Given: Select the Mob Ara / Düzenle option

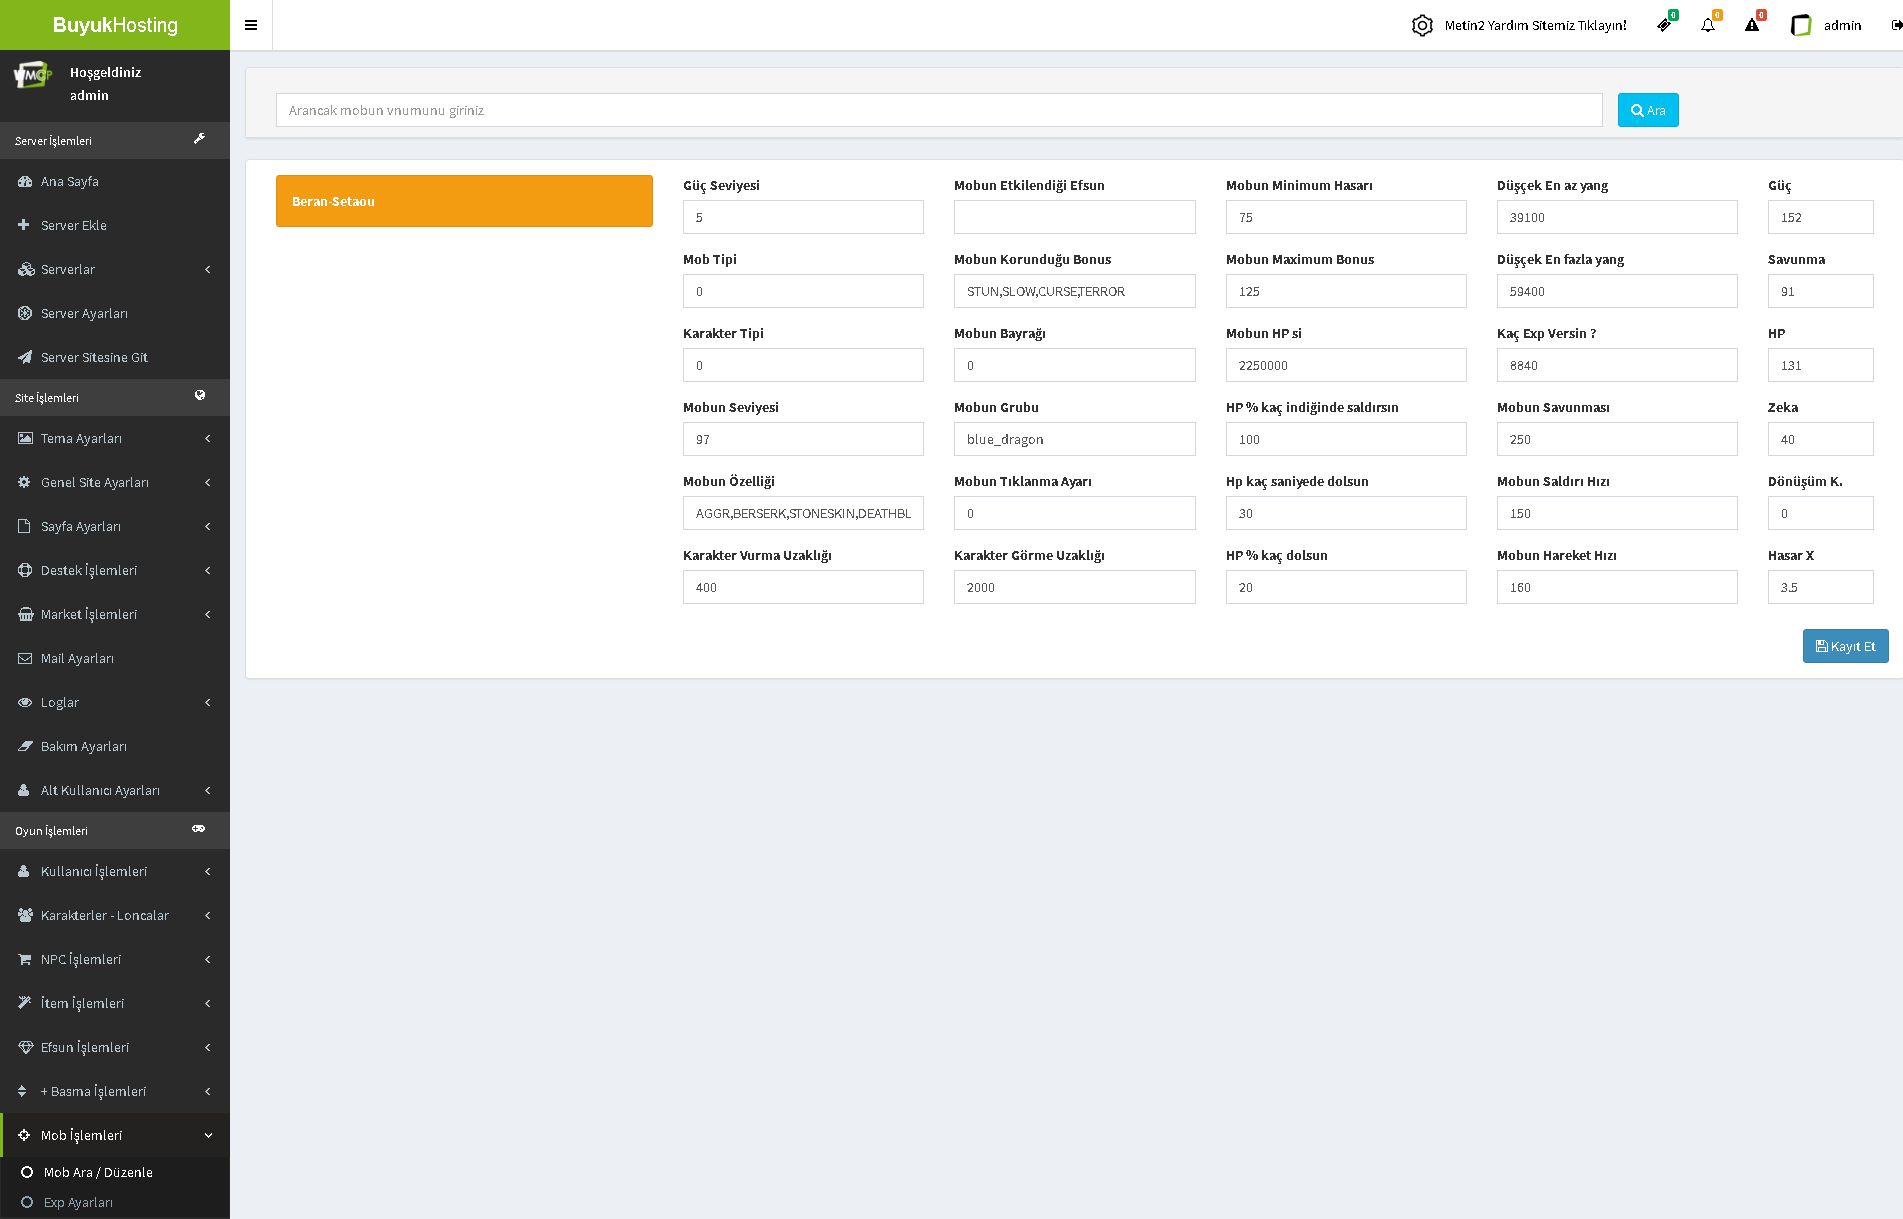Looking at the screenshot, I should pos(98,1172).
